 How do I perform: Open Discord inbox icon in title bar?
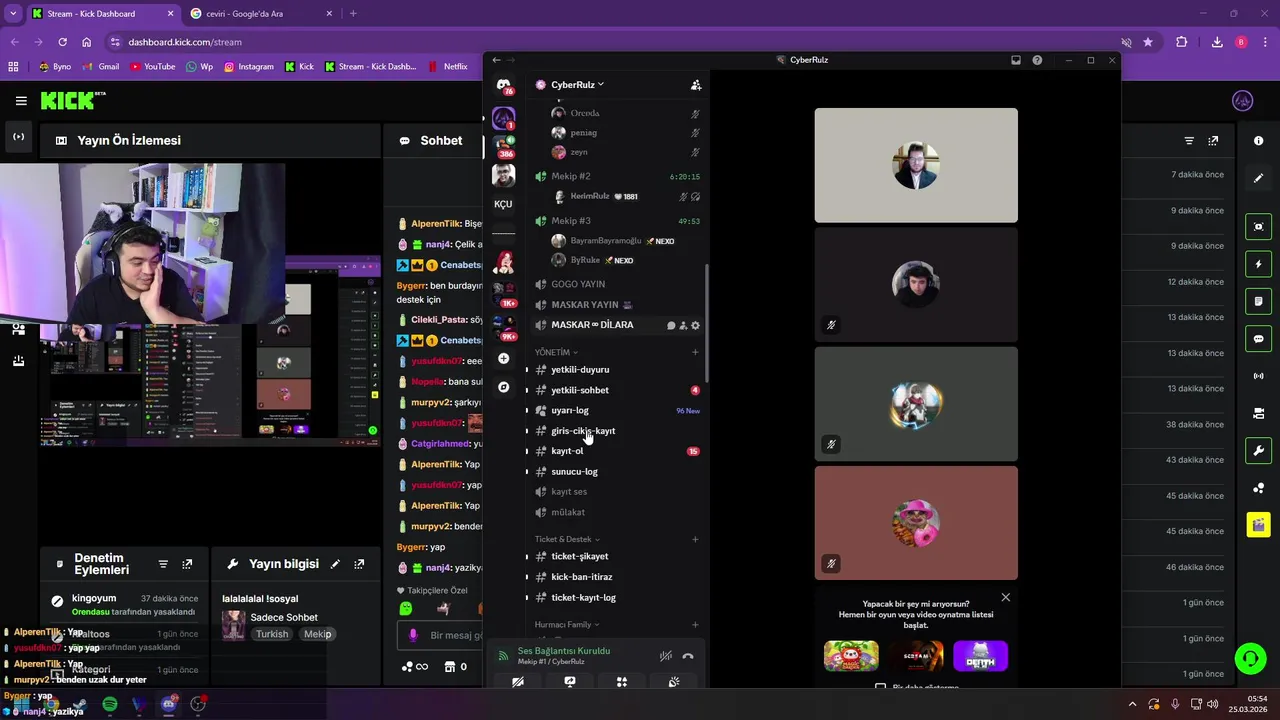tap(1016, 60)
